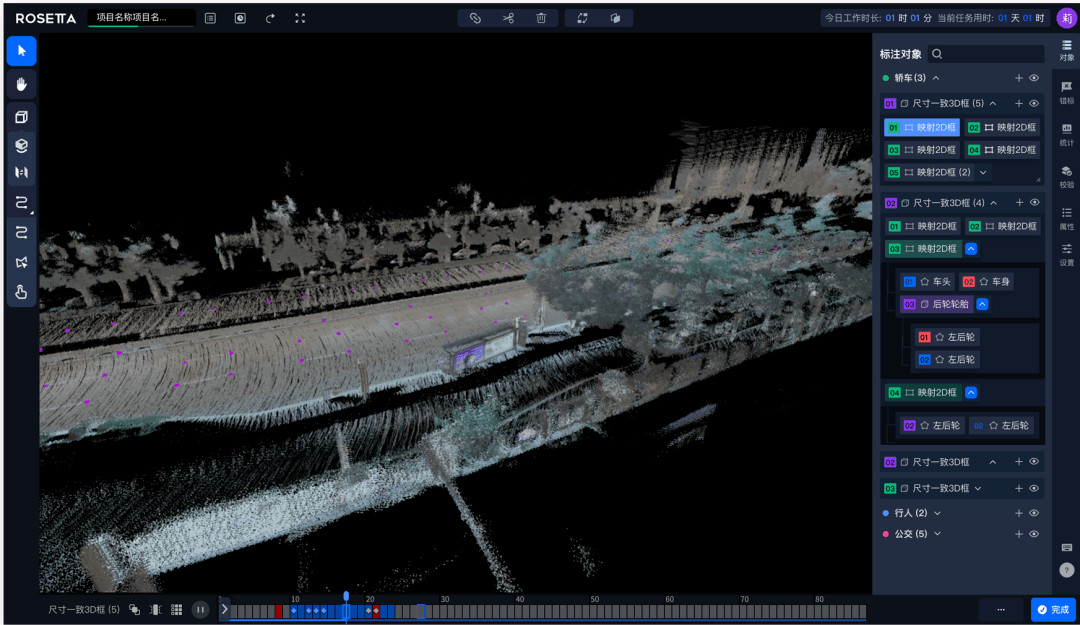
Task: Choose the 3D cube box tool
Action: (x=21, y=116)
